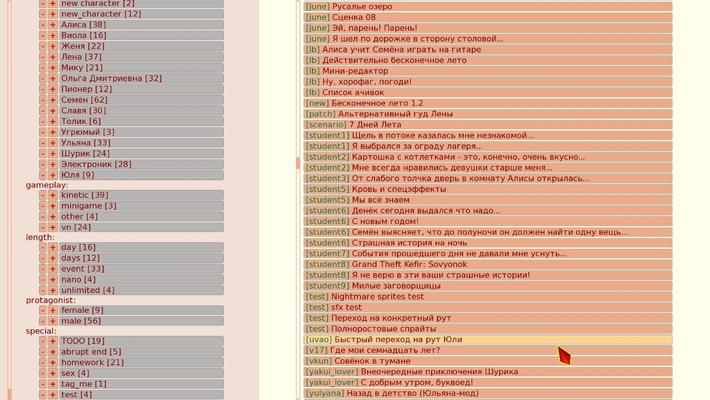
Task: Open Где мои семнадцать лет? entry
Action: click(488, 351)
